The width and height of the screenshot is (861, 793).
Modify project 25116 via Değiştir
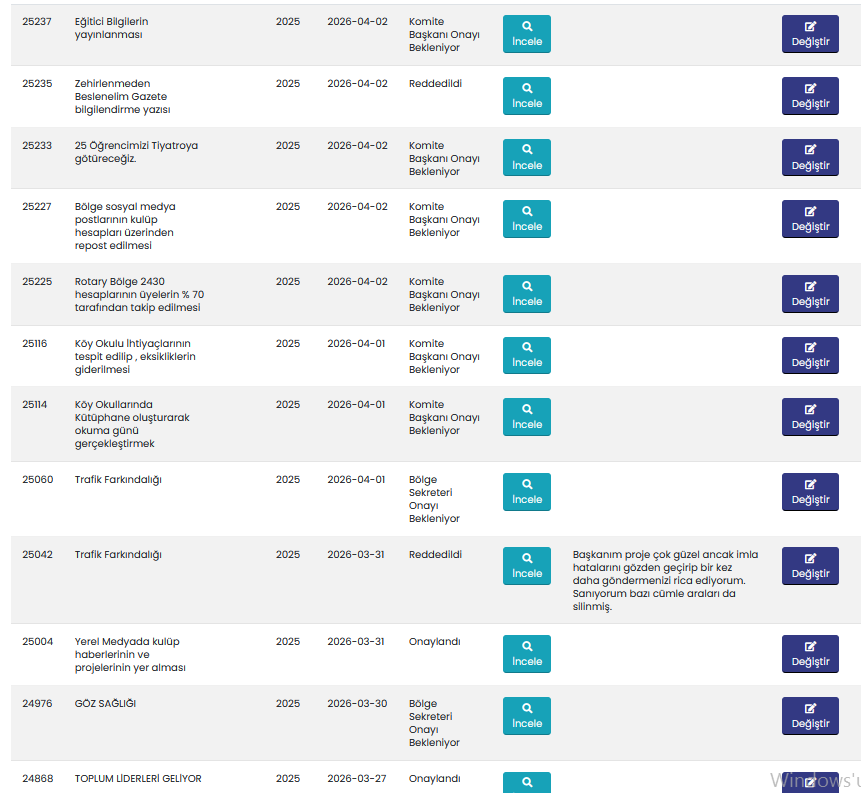pos(810,356)
